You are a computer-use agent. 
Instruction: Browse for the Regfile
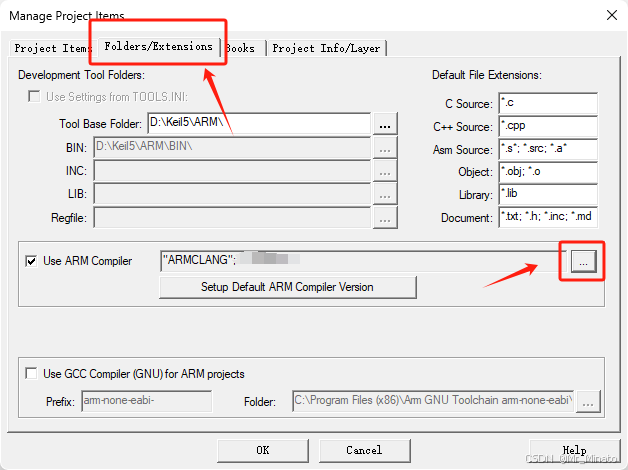385,218
